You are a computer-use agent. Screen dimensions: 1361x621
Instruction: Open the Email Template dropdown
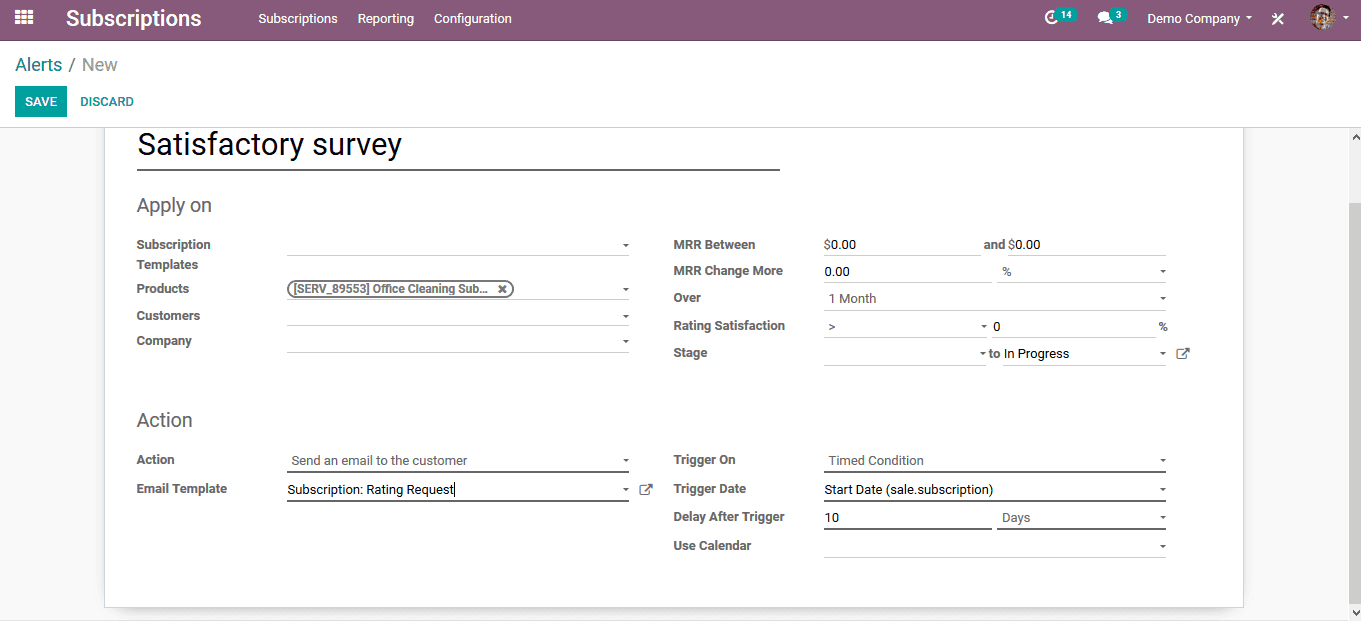click(x=458, y=490)
